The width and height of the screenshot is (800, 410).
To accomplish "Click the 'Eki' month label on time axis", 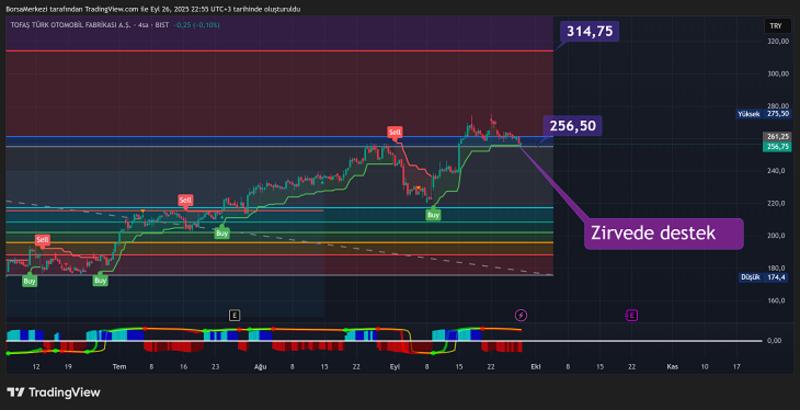I will point(535,367).
